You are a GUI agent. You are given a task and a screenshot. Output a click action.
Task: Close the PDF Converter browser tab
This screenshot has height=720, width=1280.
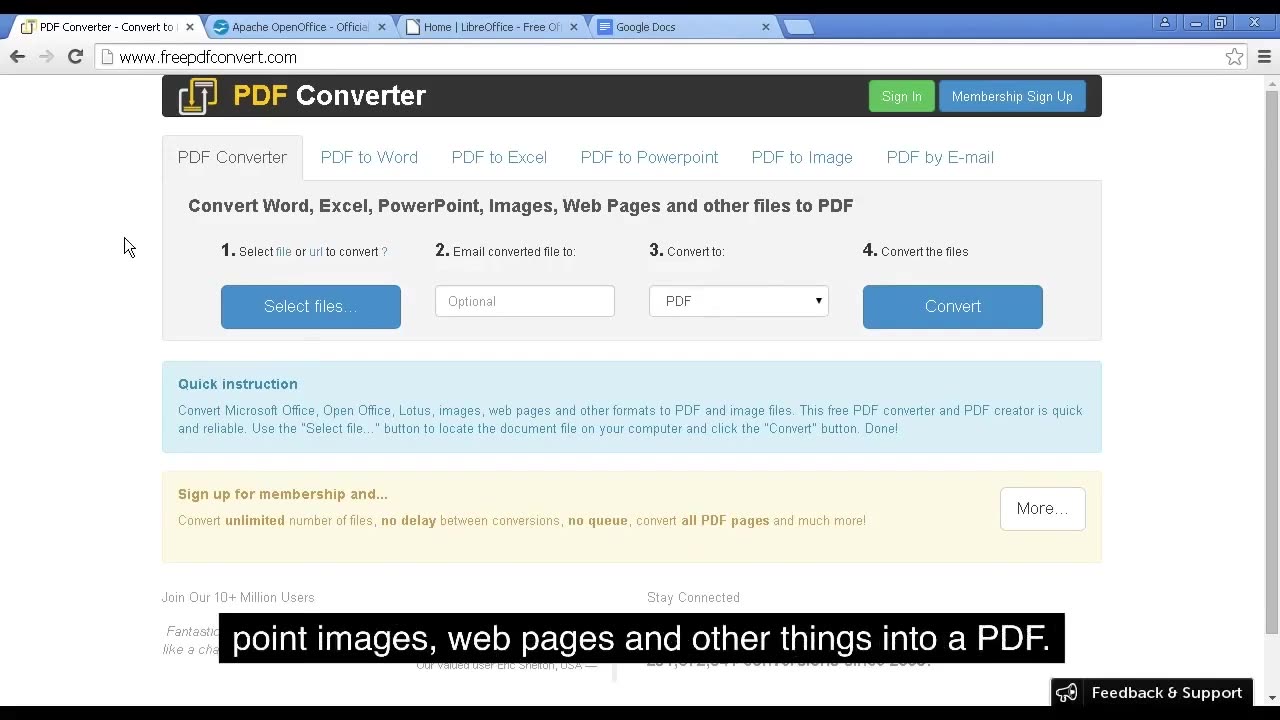pyautogui.click(x=189, y=27)
